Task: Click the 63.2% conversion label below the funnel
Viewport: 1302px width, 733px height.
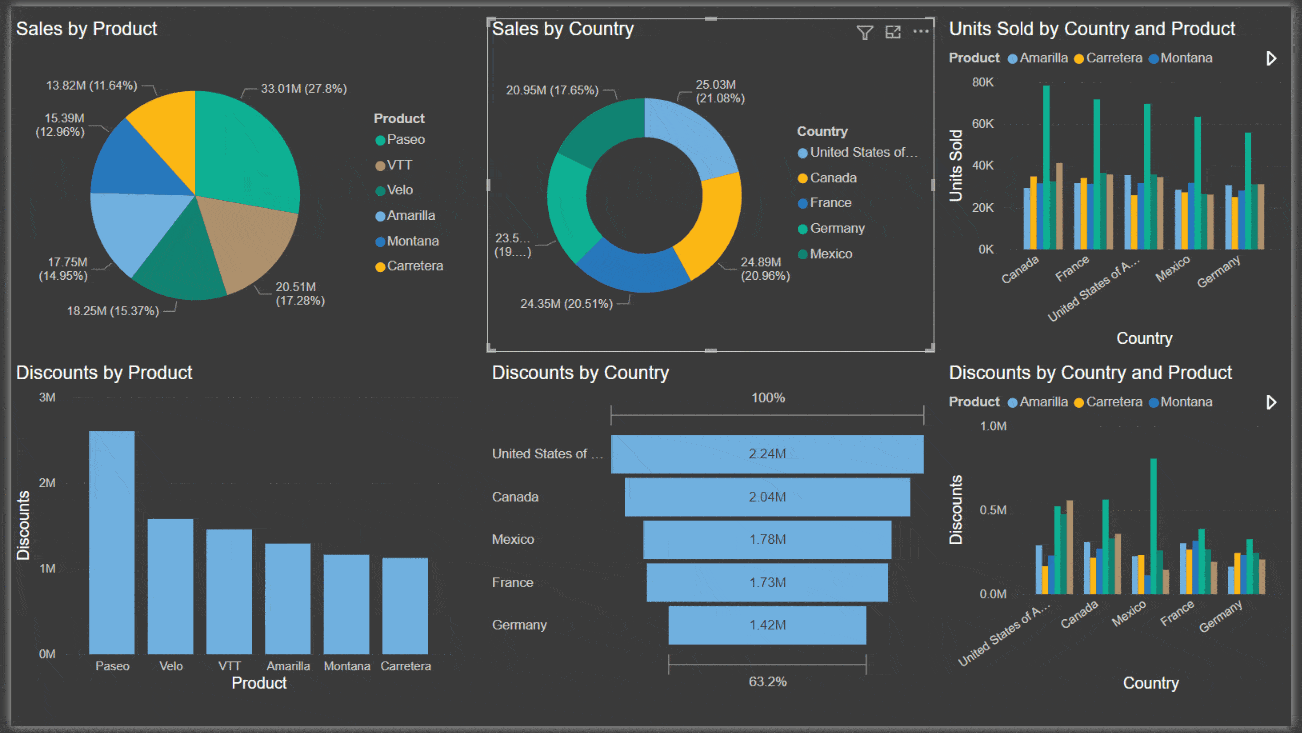Action: click(767, 681)
